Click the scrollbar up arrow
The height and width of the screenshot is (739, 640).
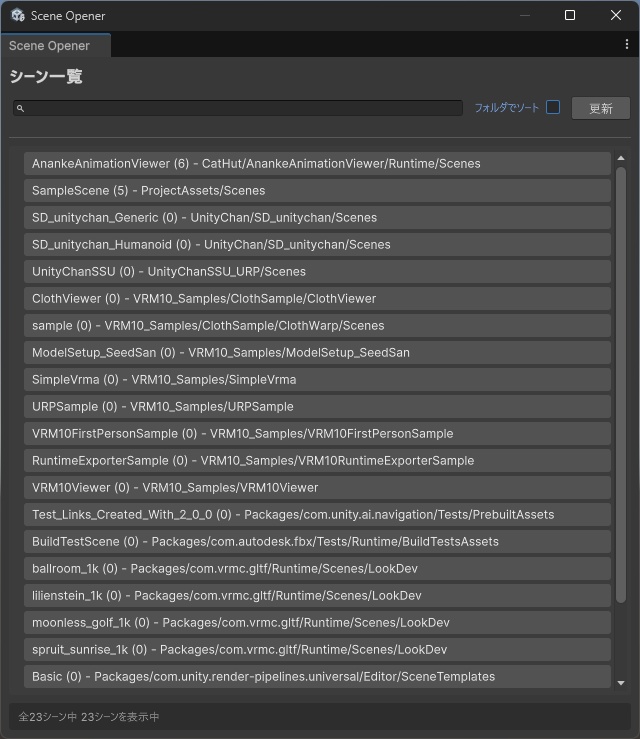point(621,158)
